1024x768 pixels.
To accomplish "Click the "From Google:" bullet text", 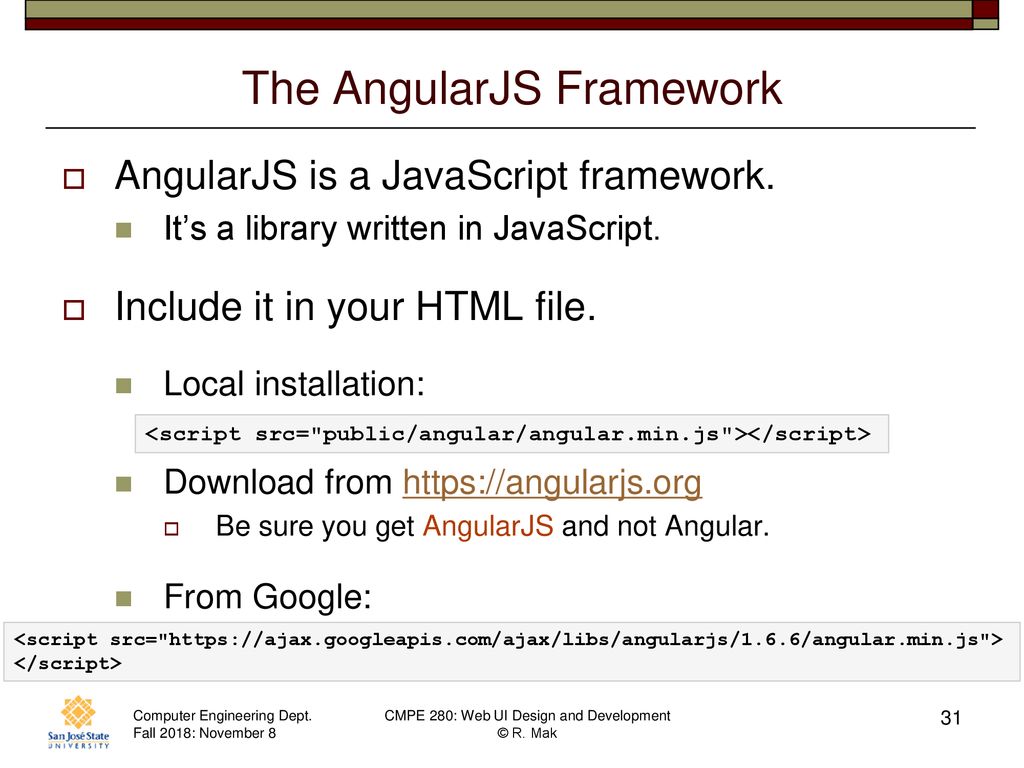I will [x=267, y=597].
